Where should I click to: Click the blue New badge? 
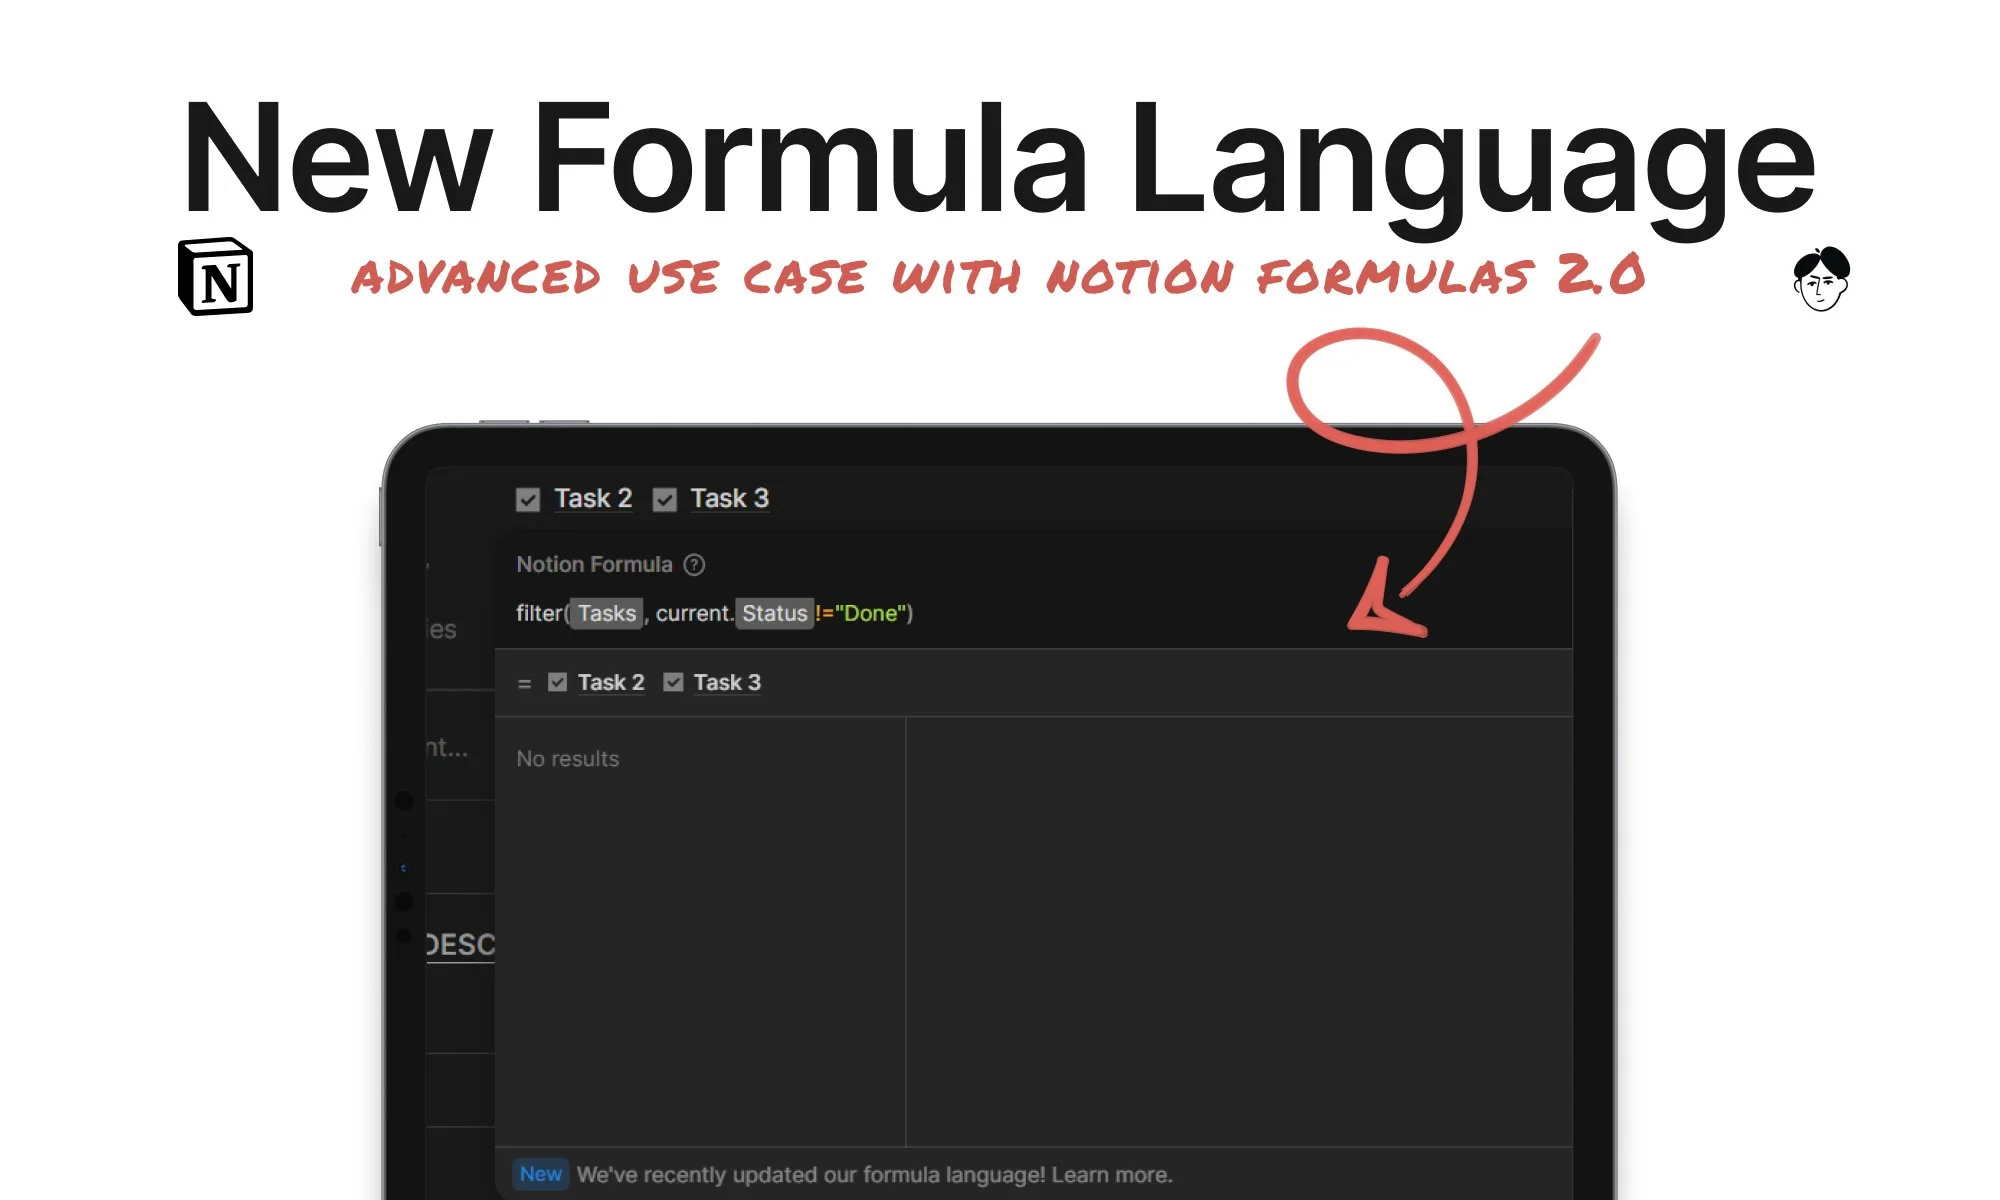[x=541, y=1174]
